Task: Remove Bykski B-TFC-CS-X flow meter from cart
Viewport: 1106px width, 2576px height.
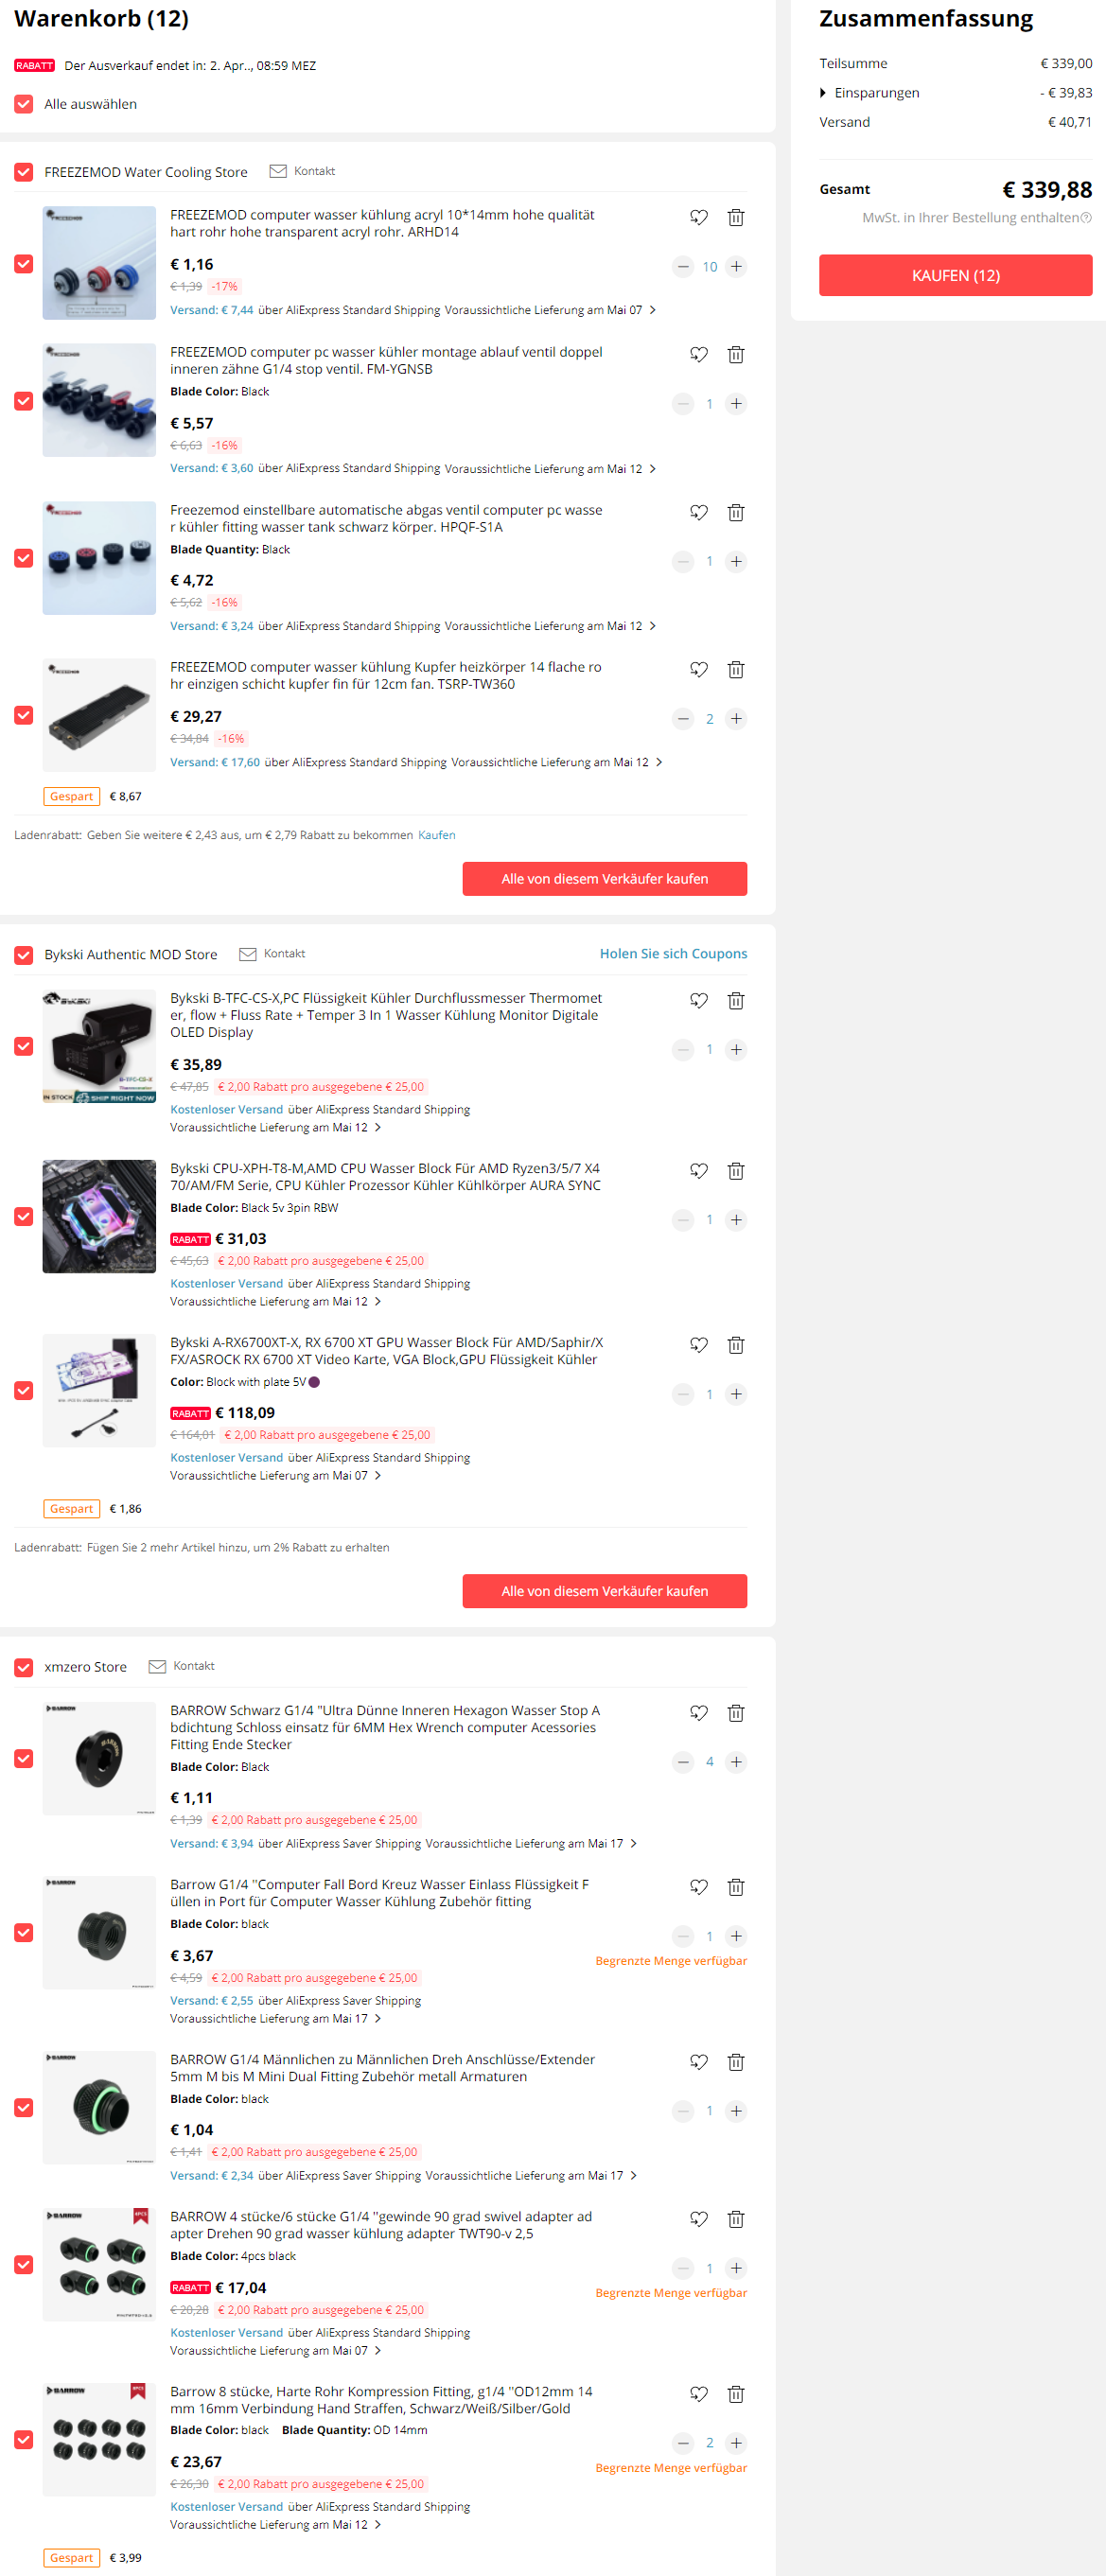Action: (735, 1001)
